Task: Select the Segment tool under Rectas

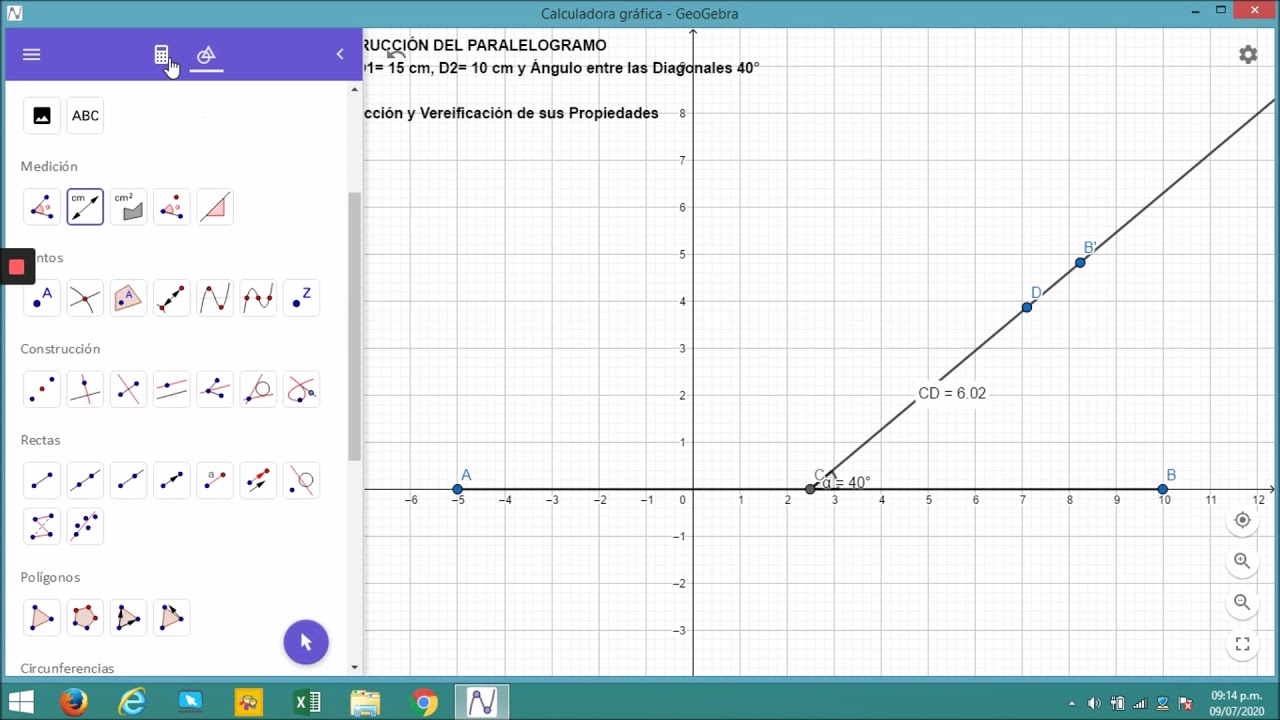Action: coord(42,481)
